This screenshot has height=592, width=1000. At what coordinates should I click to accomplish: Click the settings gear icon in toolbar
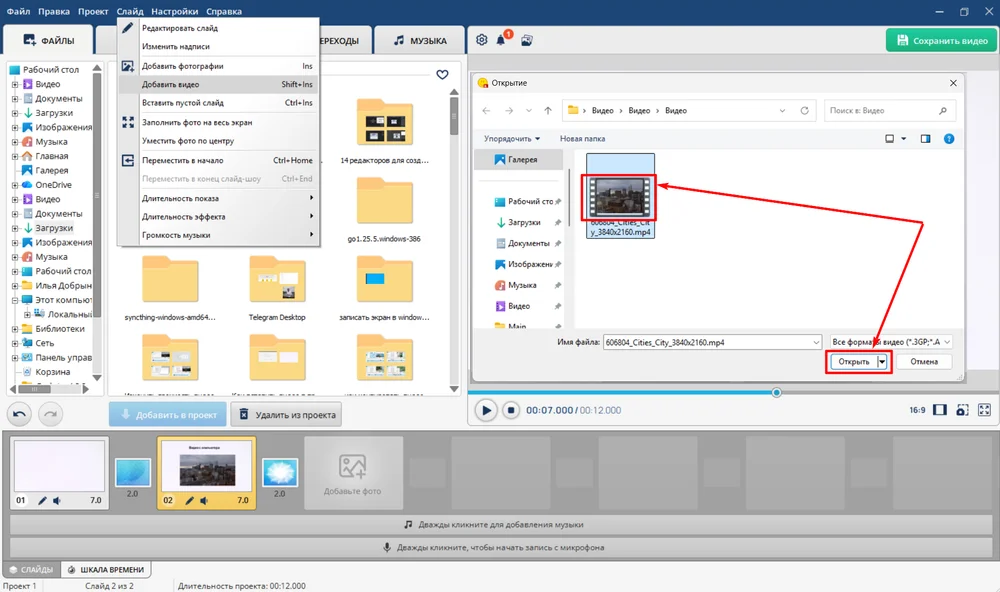coord(482,40)
